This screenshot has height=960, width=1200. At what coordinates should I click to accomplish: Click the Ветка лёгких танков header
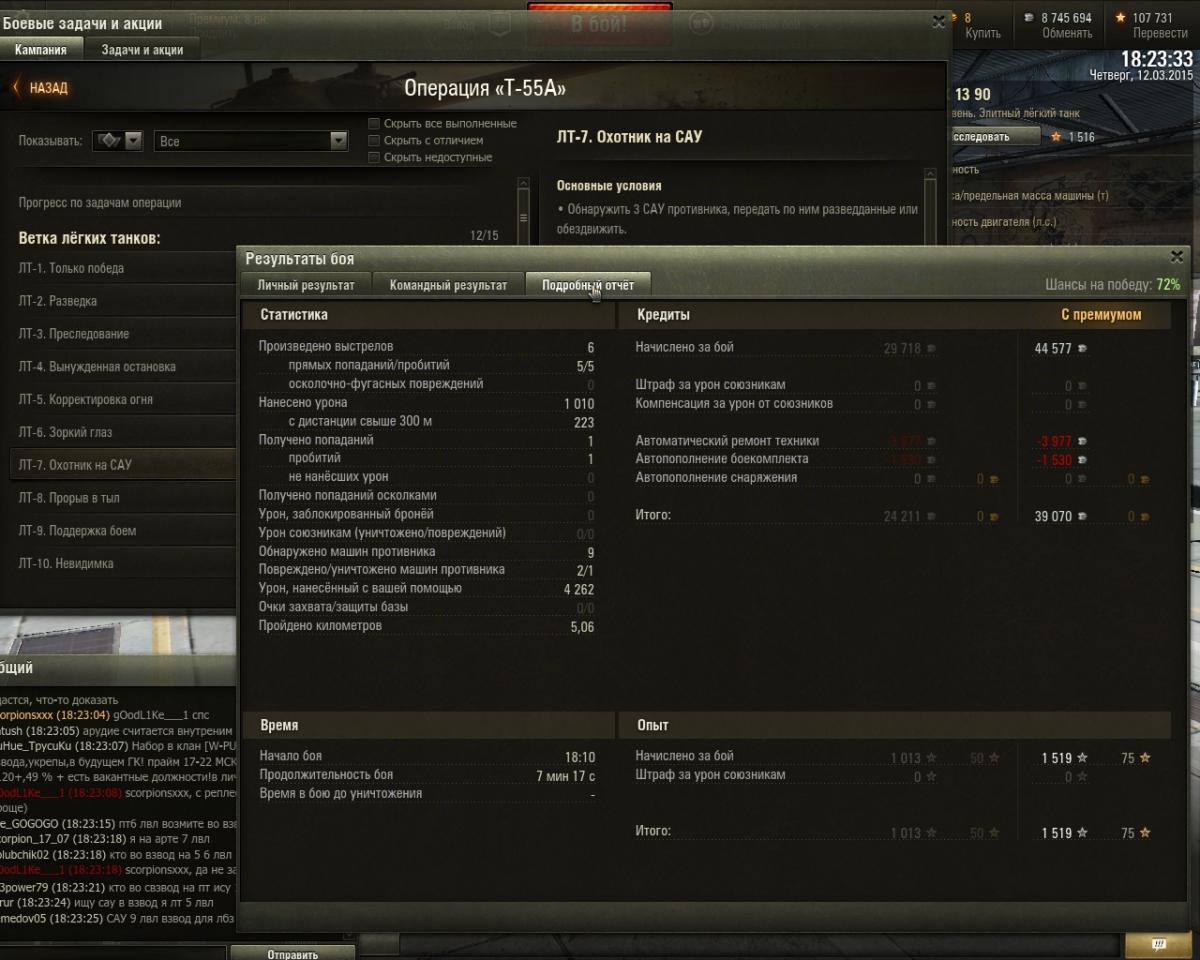[90, 239]
